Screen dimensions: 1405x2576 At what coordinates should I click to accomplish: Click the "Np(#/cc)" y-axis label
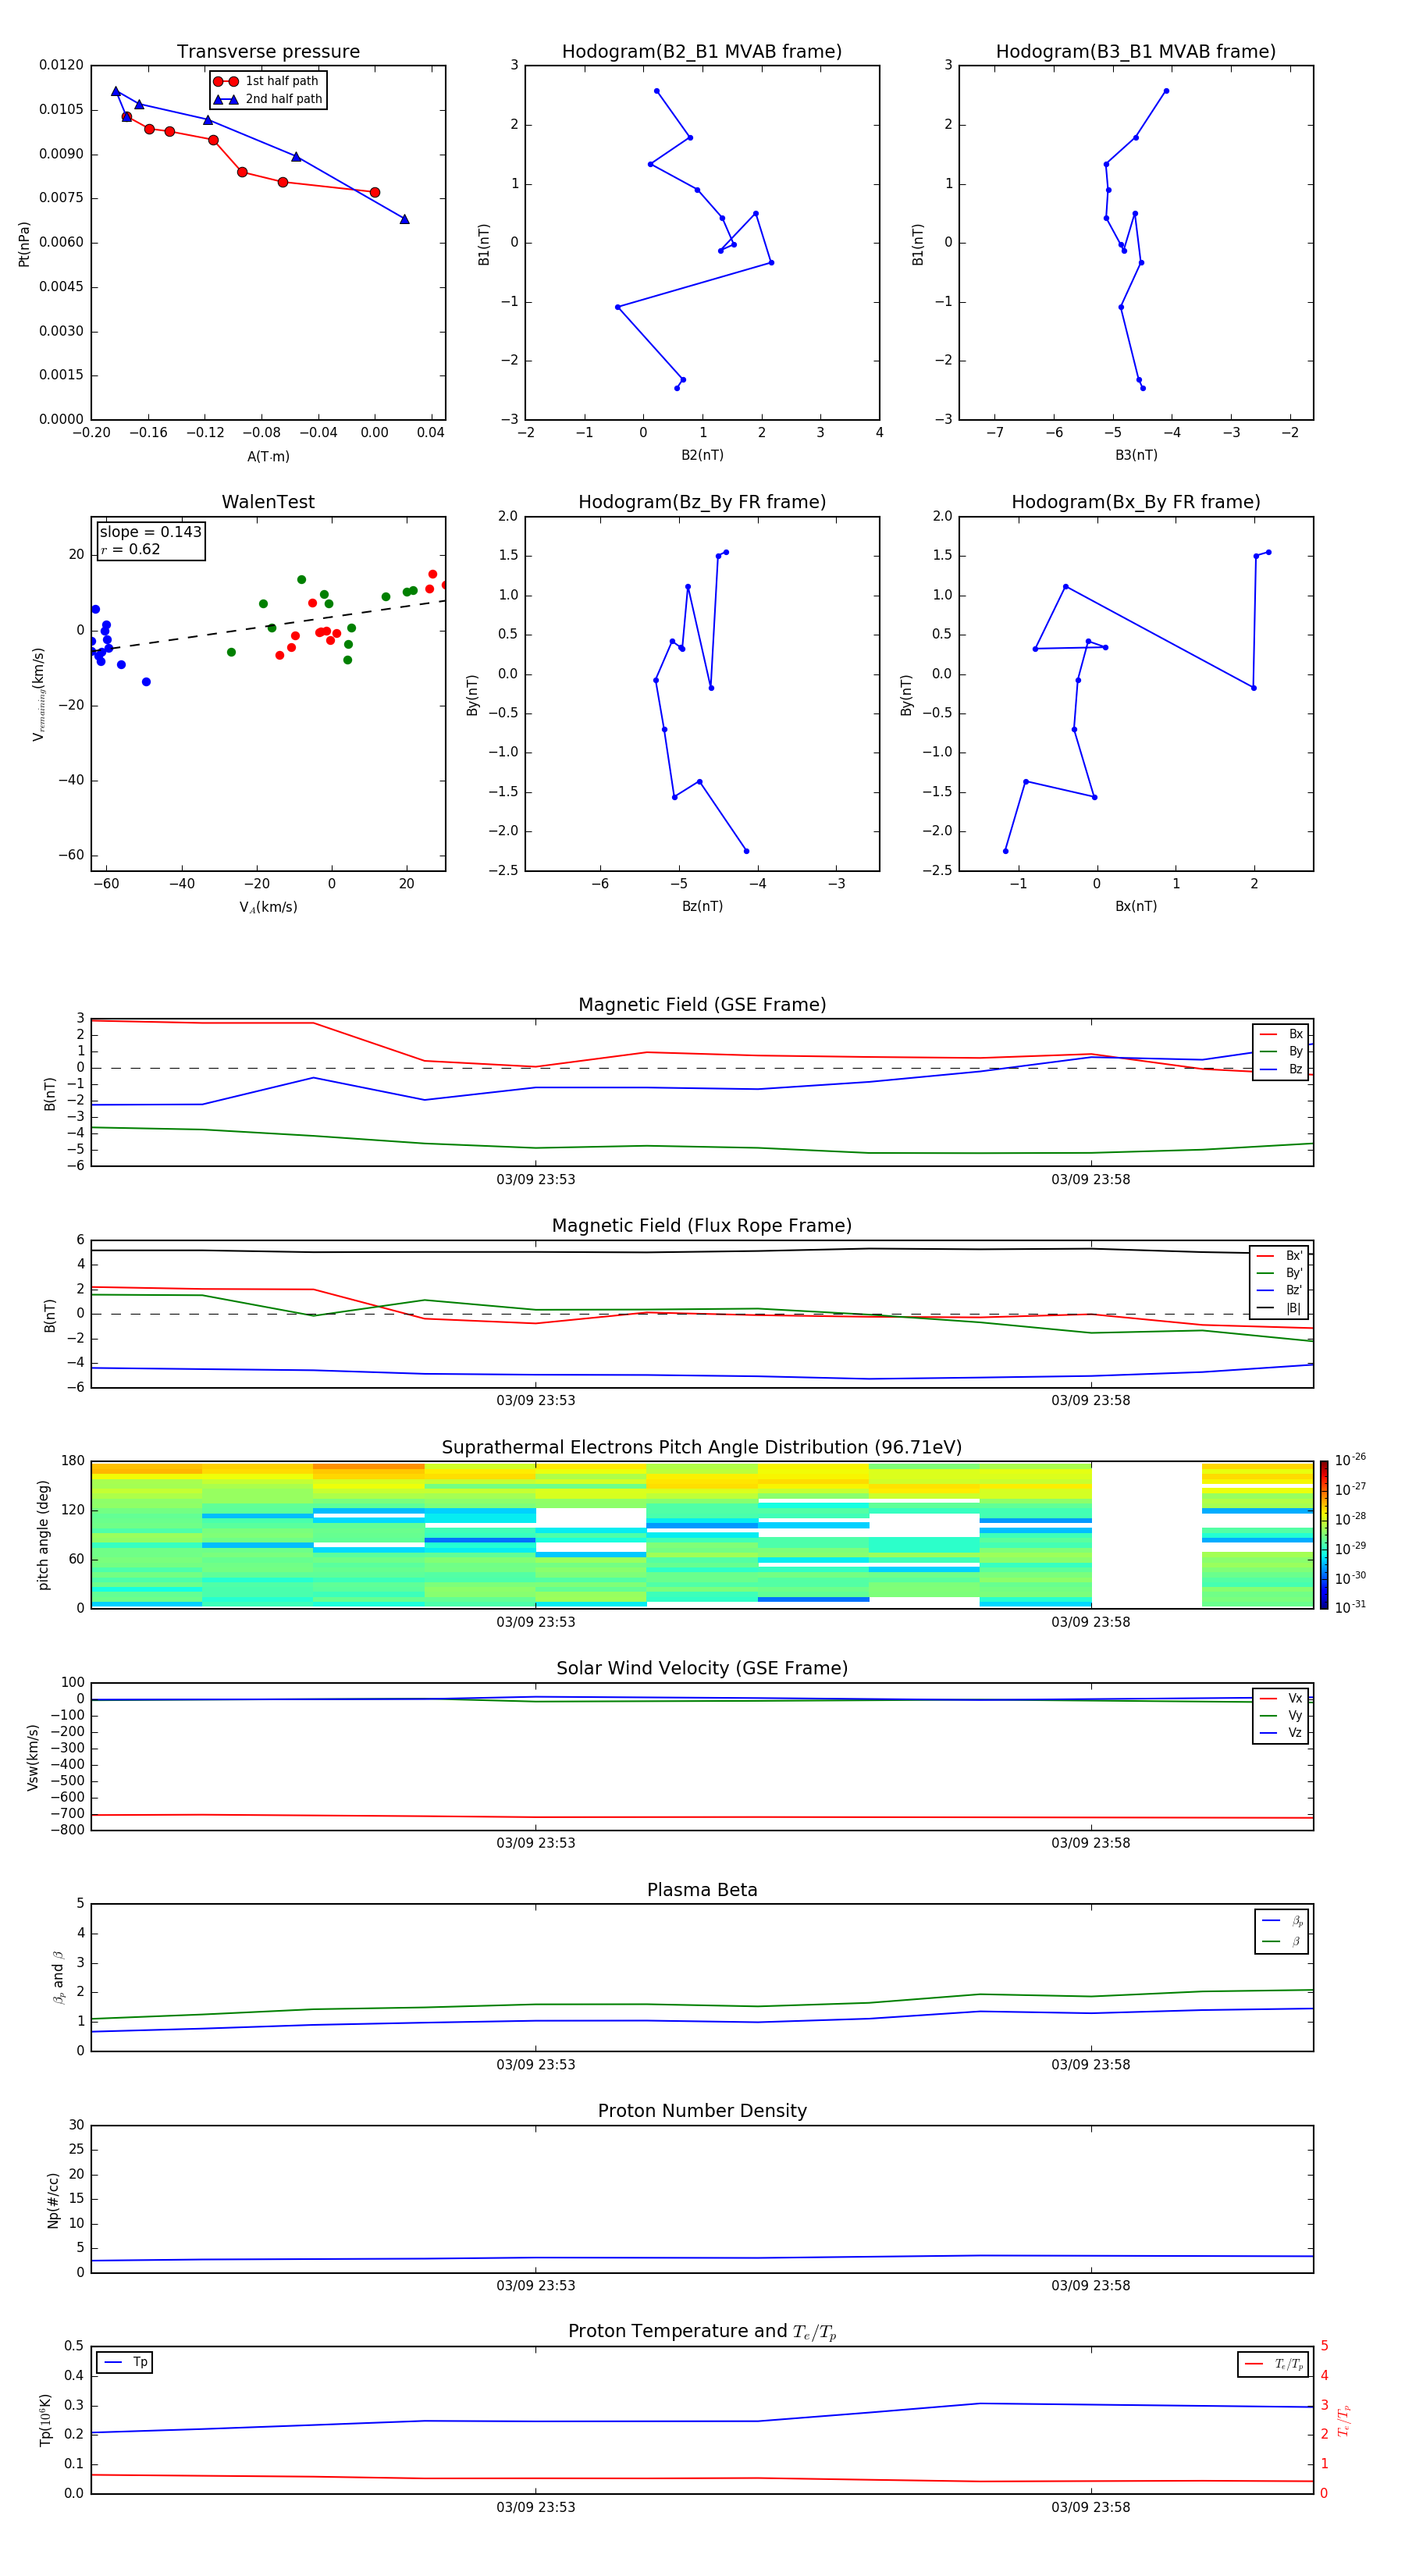[53, 2200]
